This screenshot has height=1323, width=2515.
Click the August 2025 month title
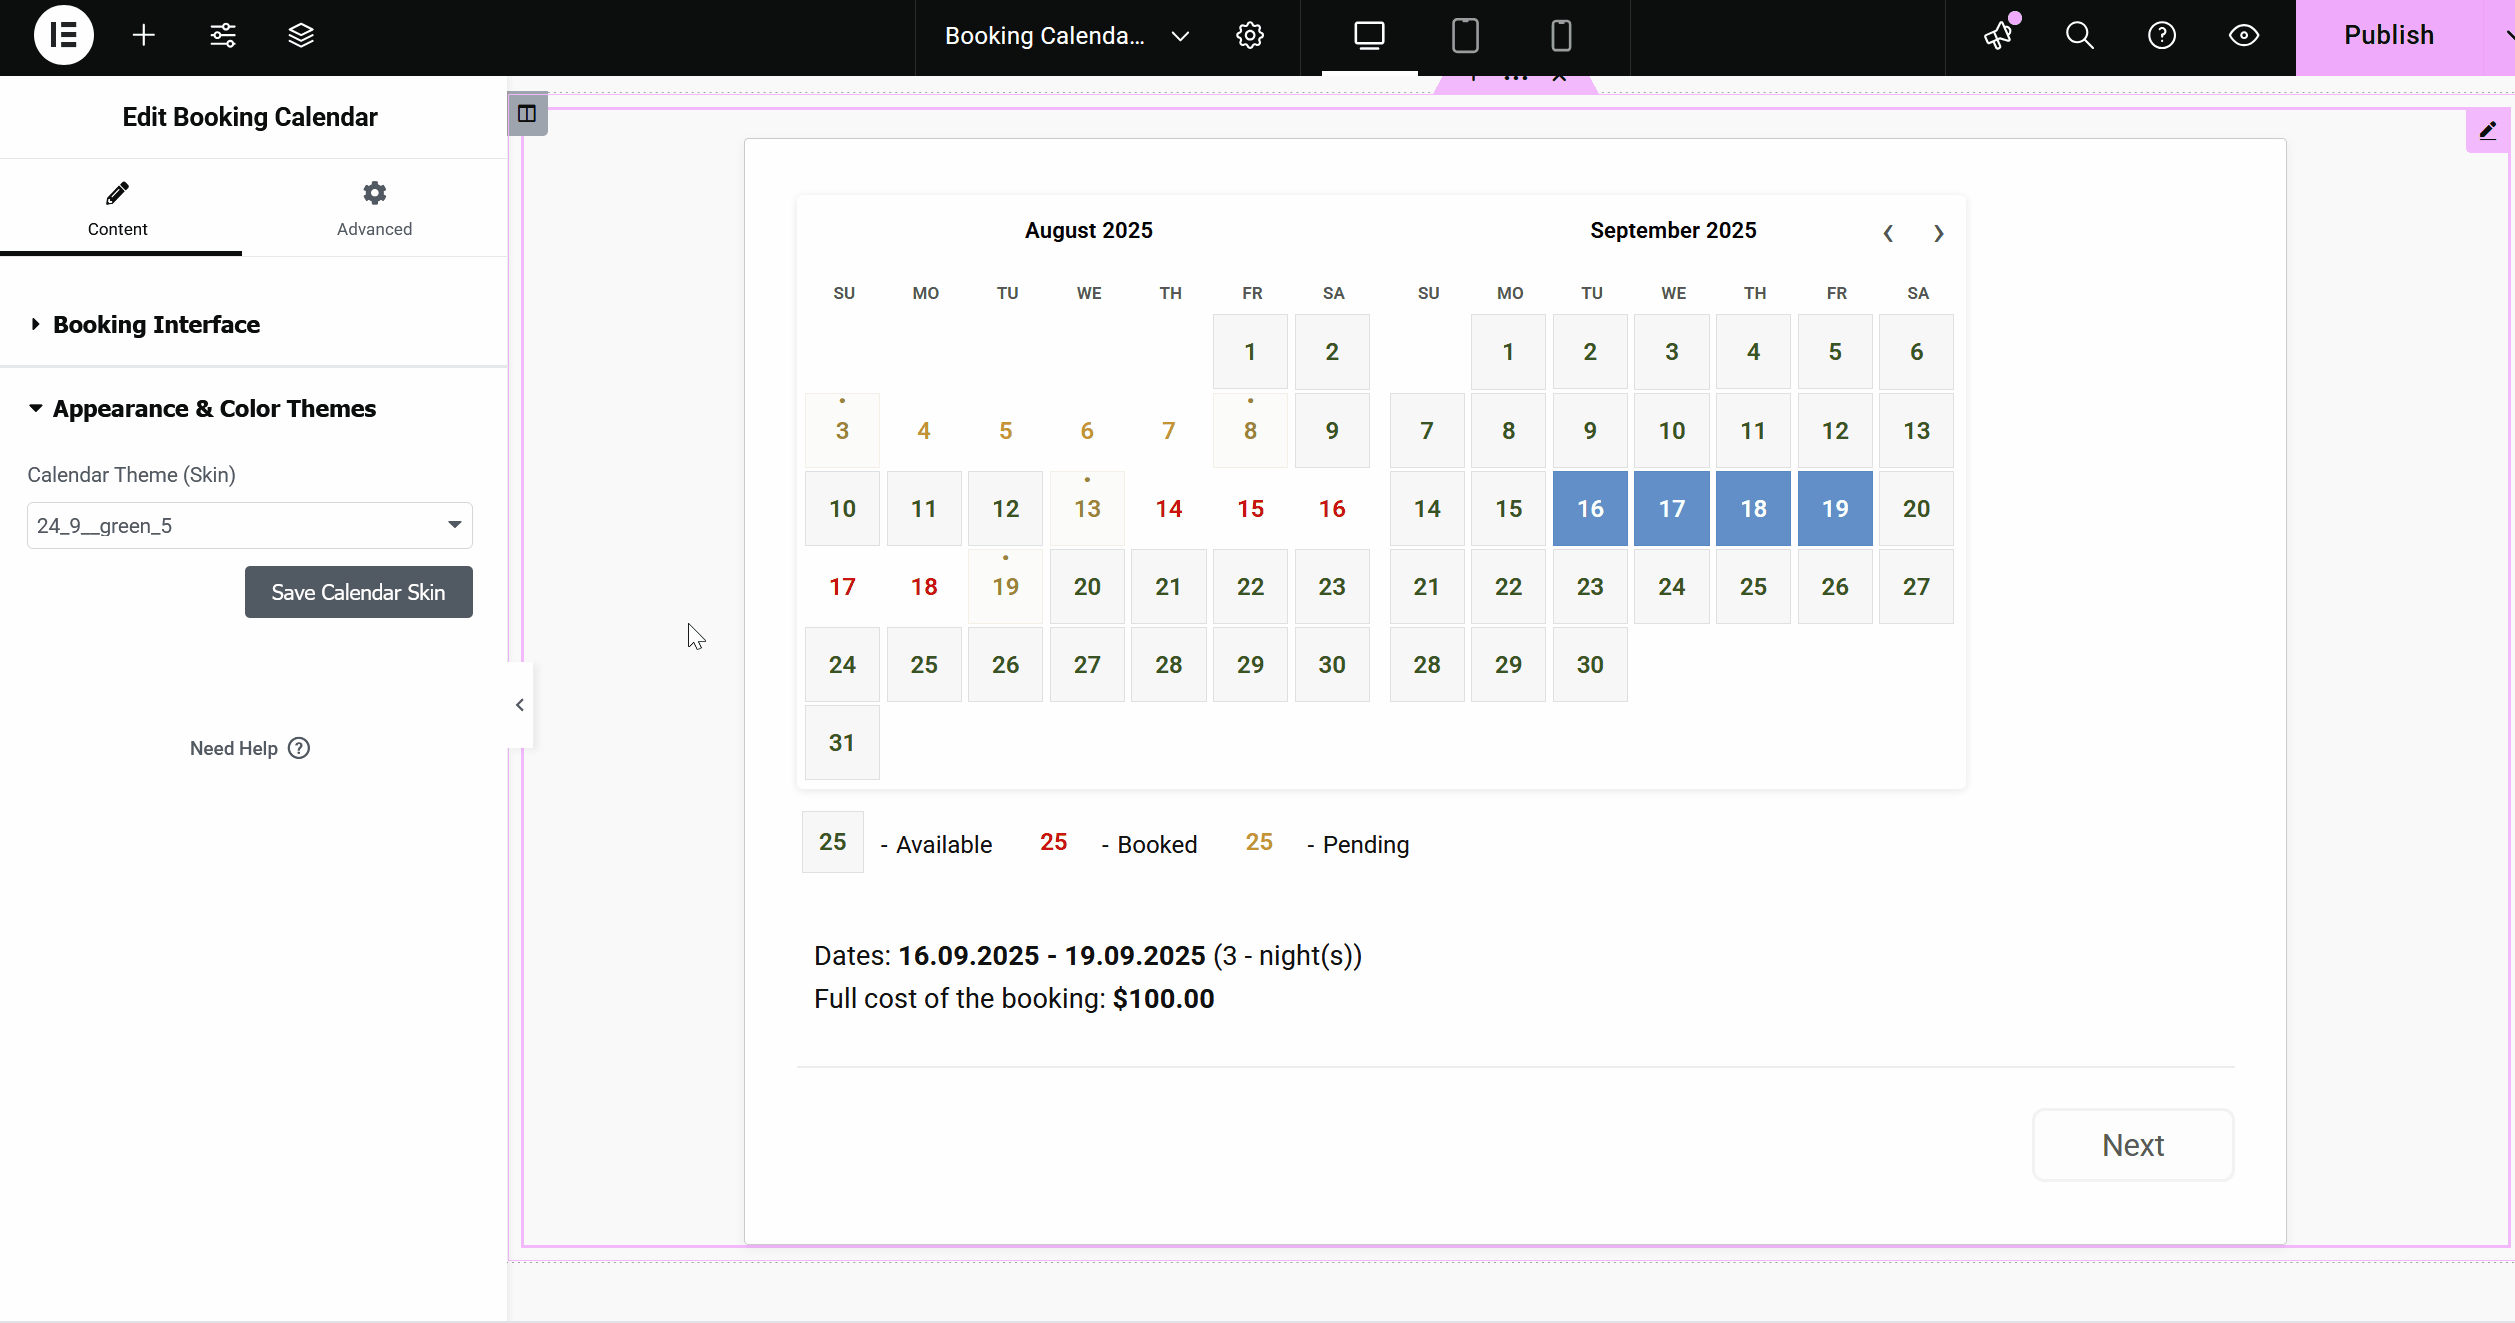click(1088, 230)
